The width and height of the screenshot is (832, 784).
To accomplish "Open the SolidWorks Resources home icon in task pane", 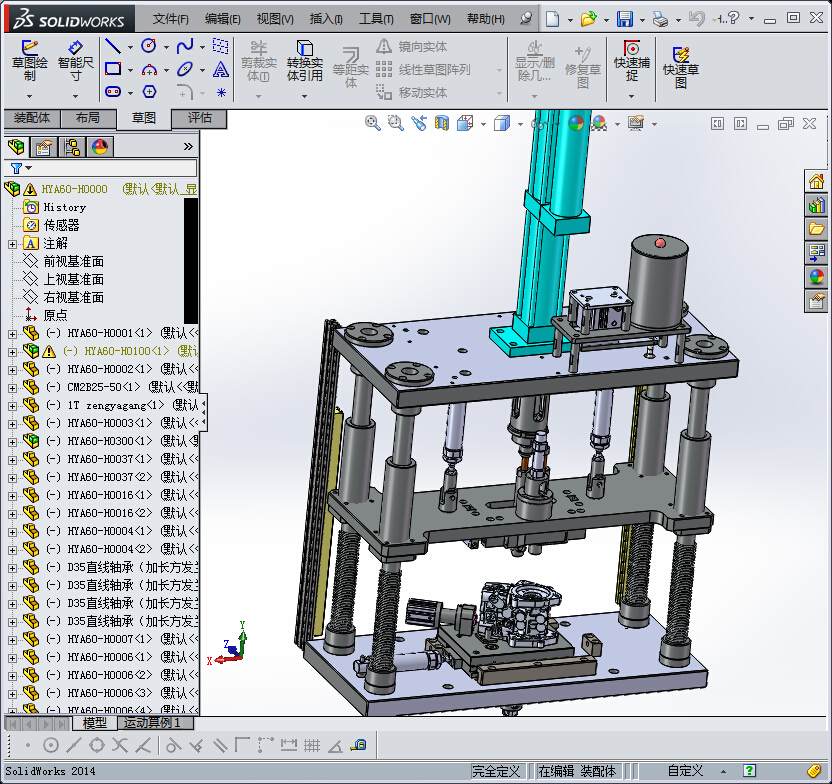I will point(817,181).
